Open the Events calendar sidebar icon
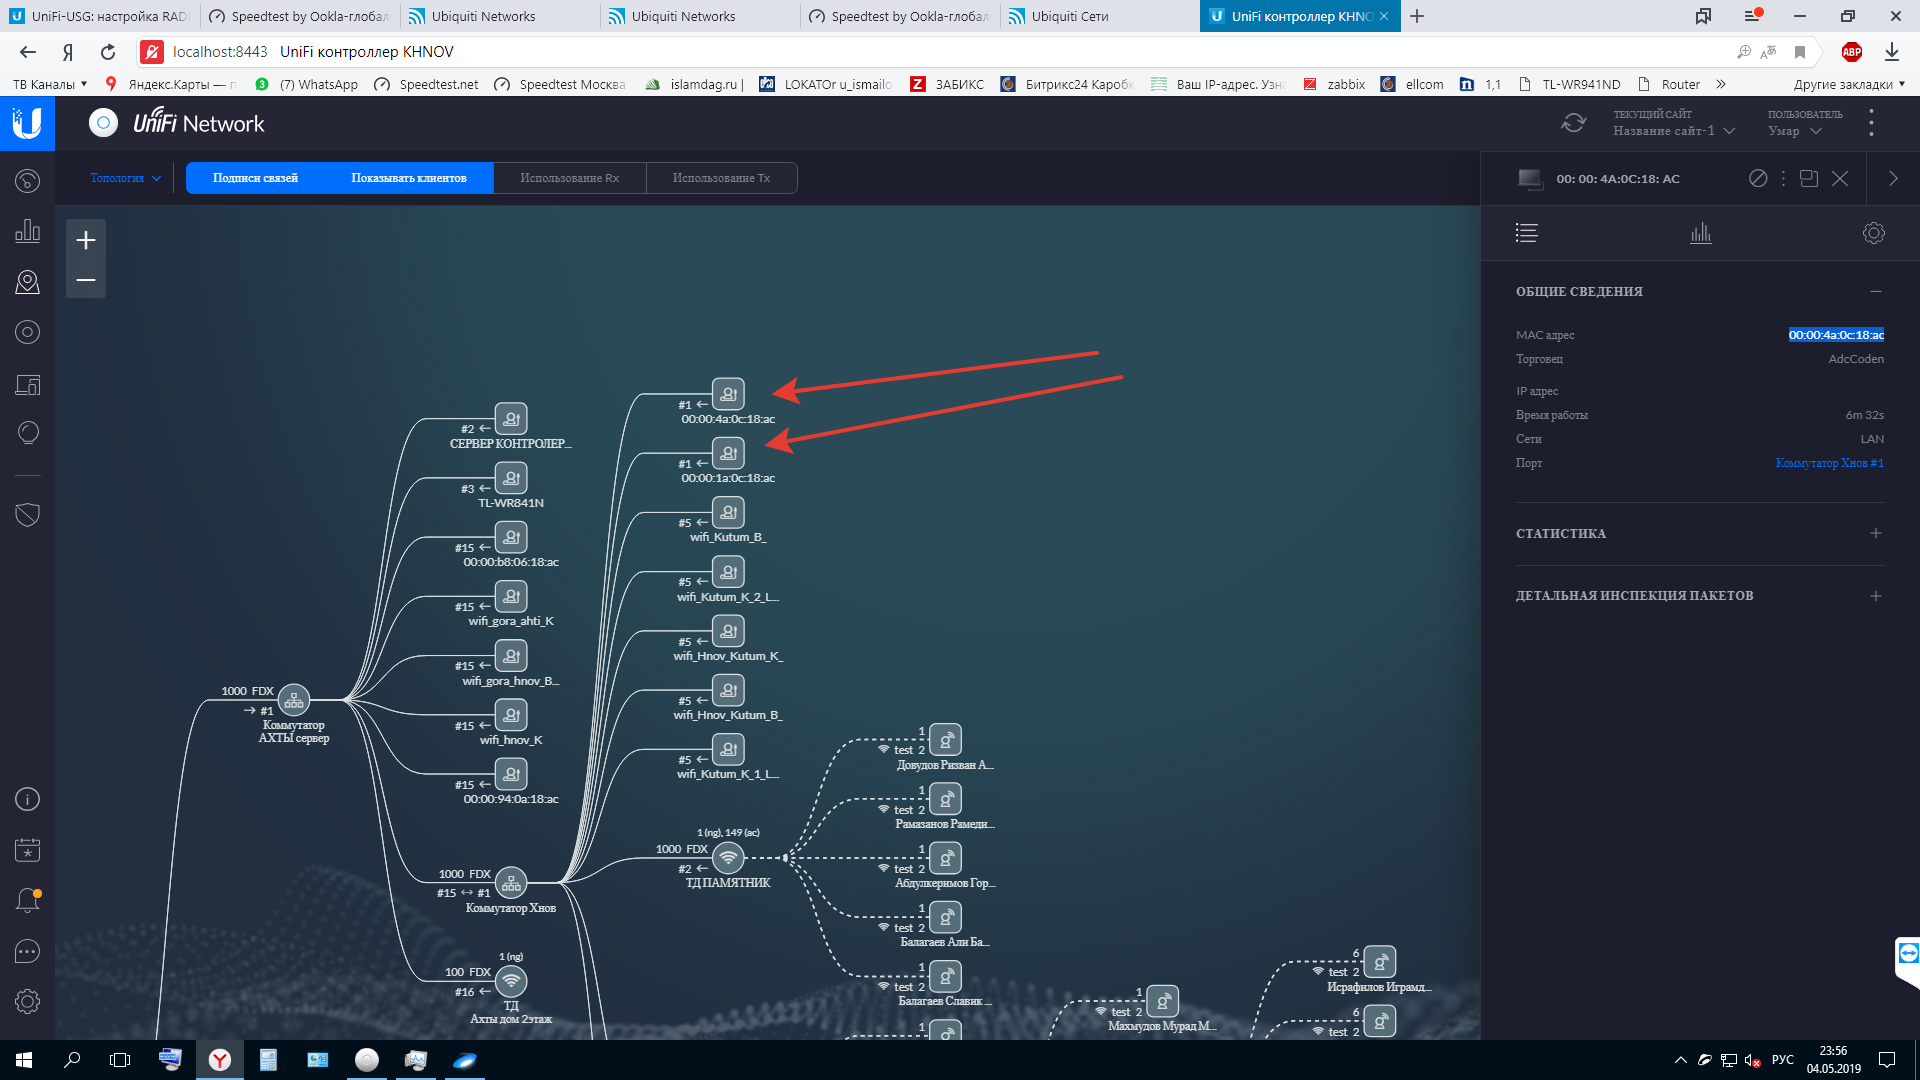The width and height of the screenshot is (1920, 1080). [27, 850]
